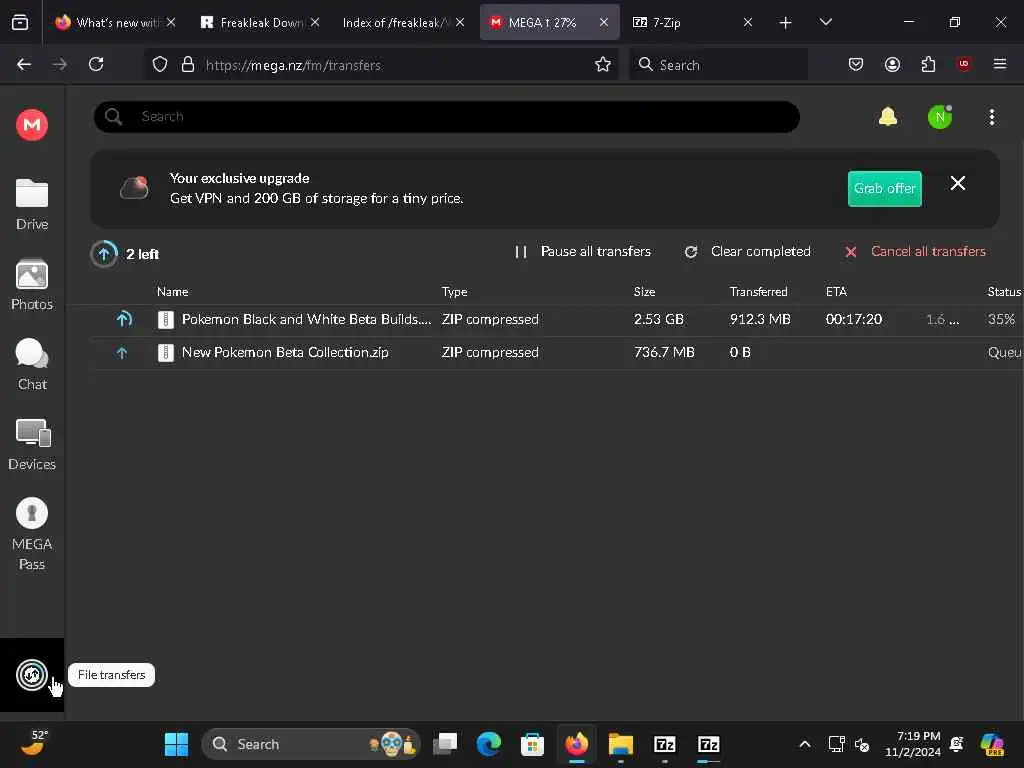Click the tracking protection shield icon

160,65
